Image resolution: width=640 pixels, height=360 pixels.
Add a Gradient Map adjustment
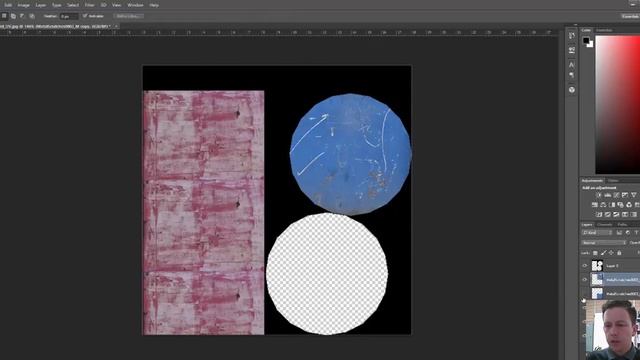point(633,214)
